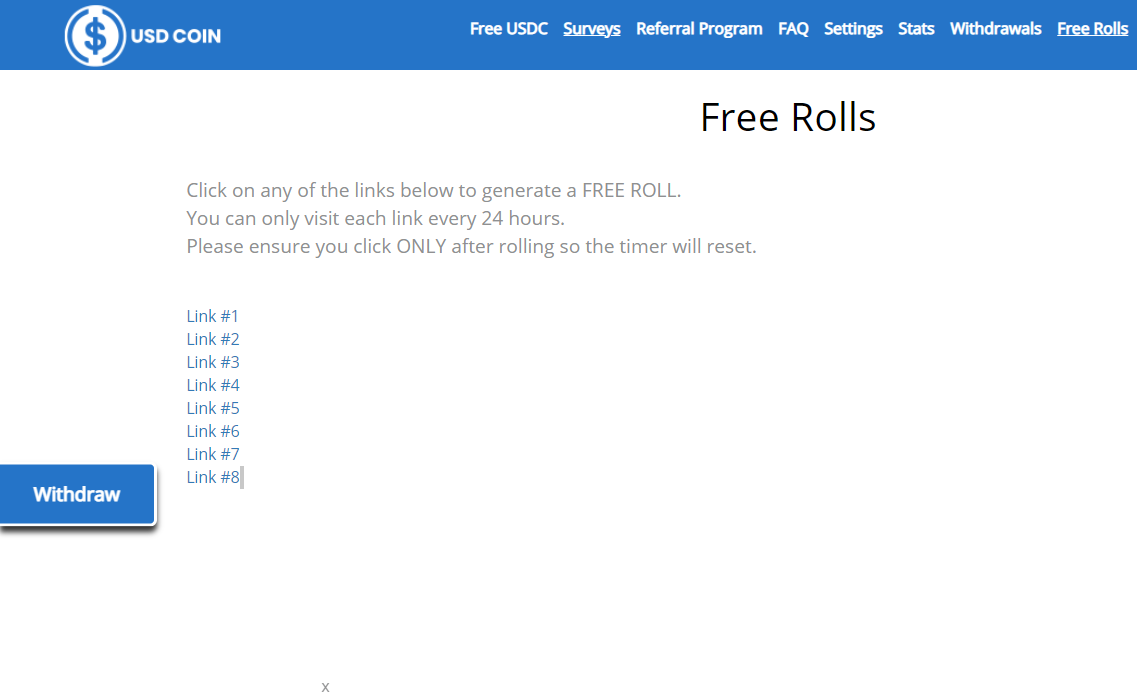Click the USD COIN brand text
This screenshot has height=694, width=1137.
pos(175,36)
